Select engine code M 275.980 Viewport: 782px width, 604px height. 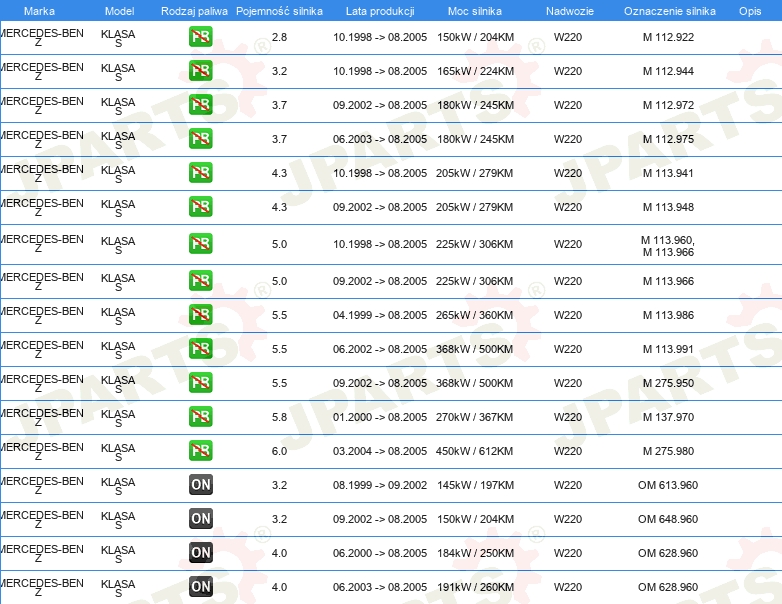[668, 450]
